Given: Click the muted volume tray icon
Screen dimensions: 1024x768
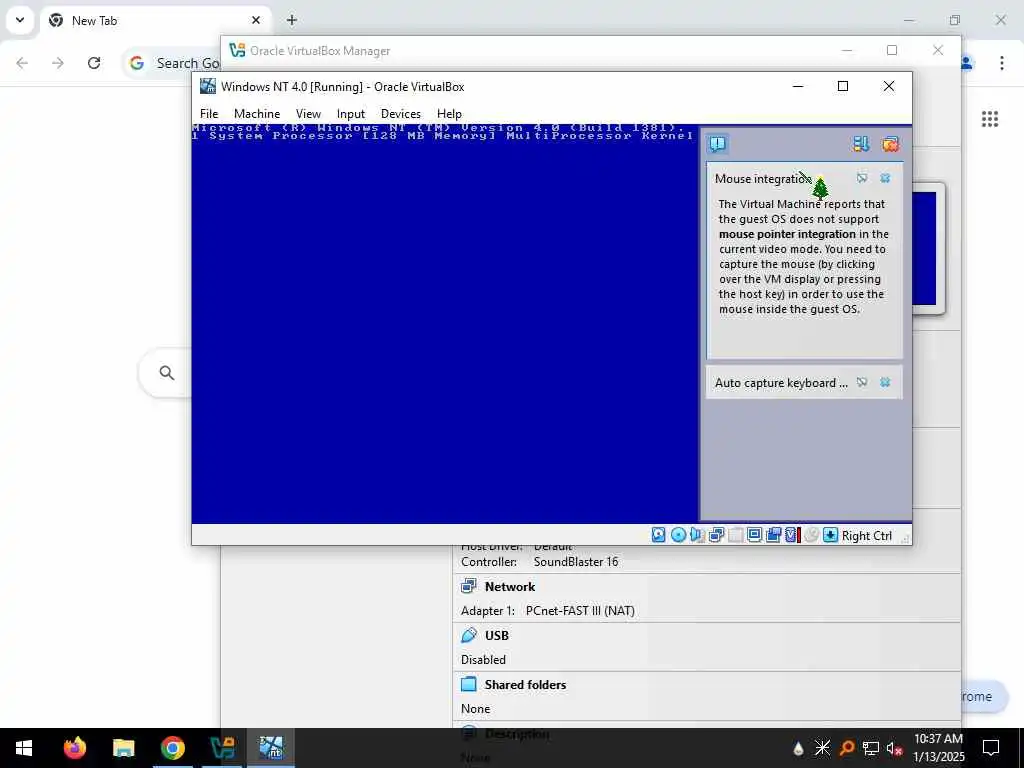Looking at the screenshot, I should [x=894, y=748].
